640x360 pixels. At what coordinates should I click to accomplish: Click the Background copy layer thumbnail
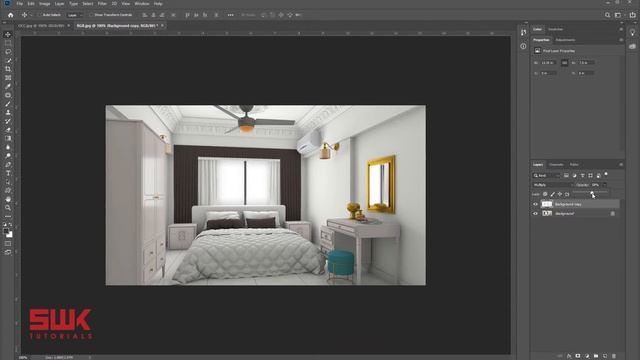[x=547, y=204]
